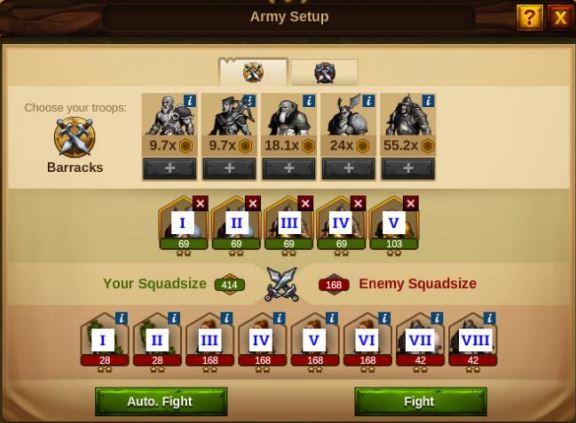
Task: Start battle with the Fight button
Action: tap(421, 402)
